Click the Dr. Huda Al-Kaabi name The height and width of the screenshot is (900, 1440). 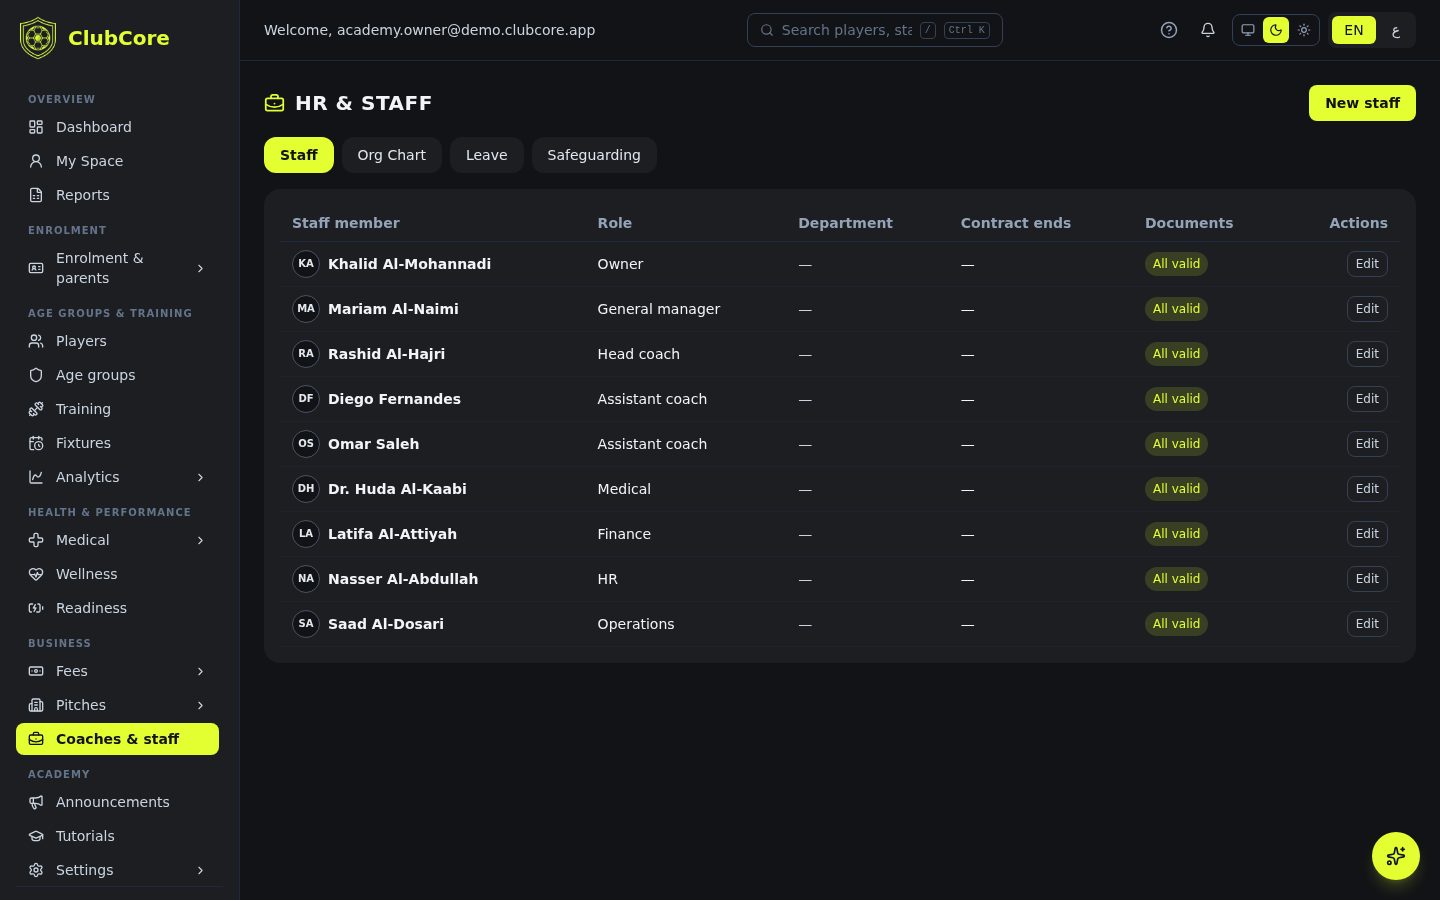pyautogui.click(x=397, y=489)
